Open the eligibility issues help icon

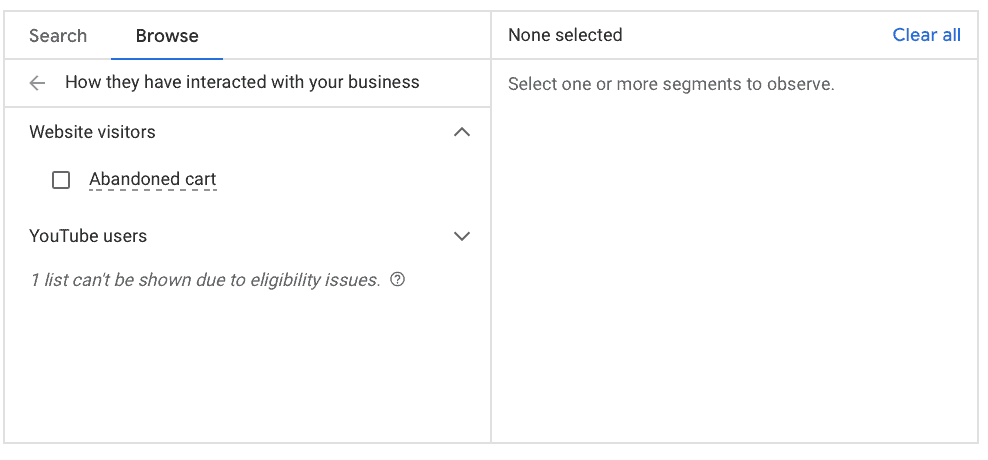click(x=398, y=280)
